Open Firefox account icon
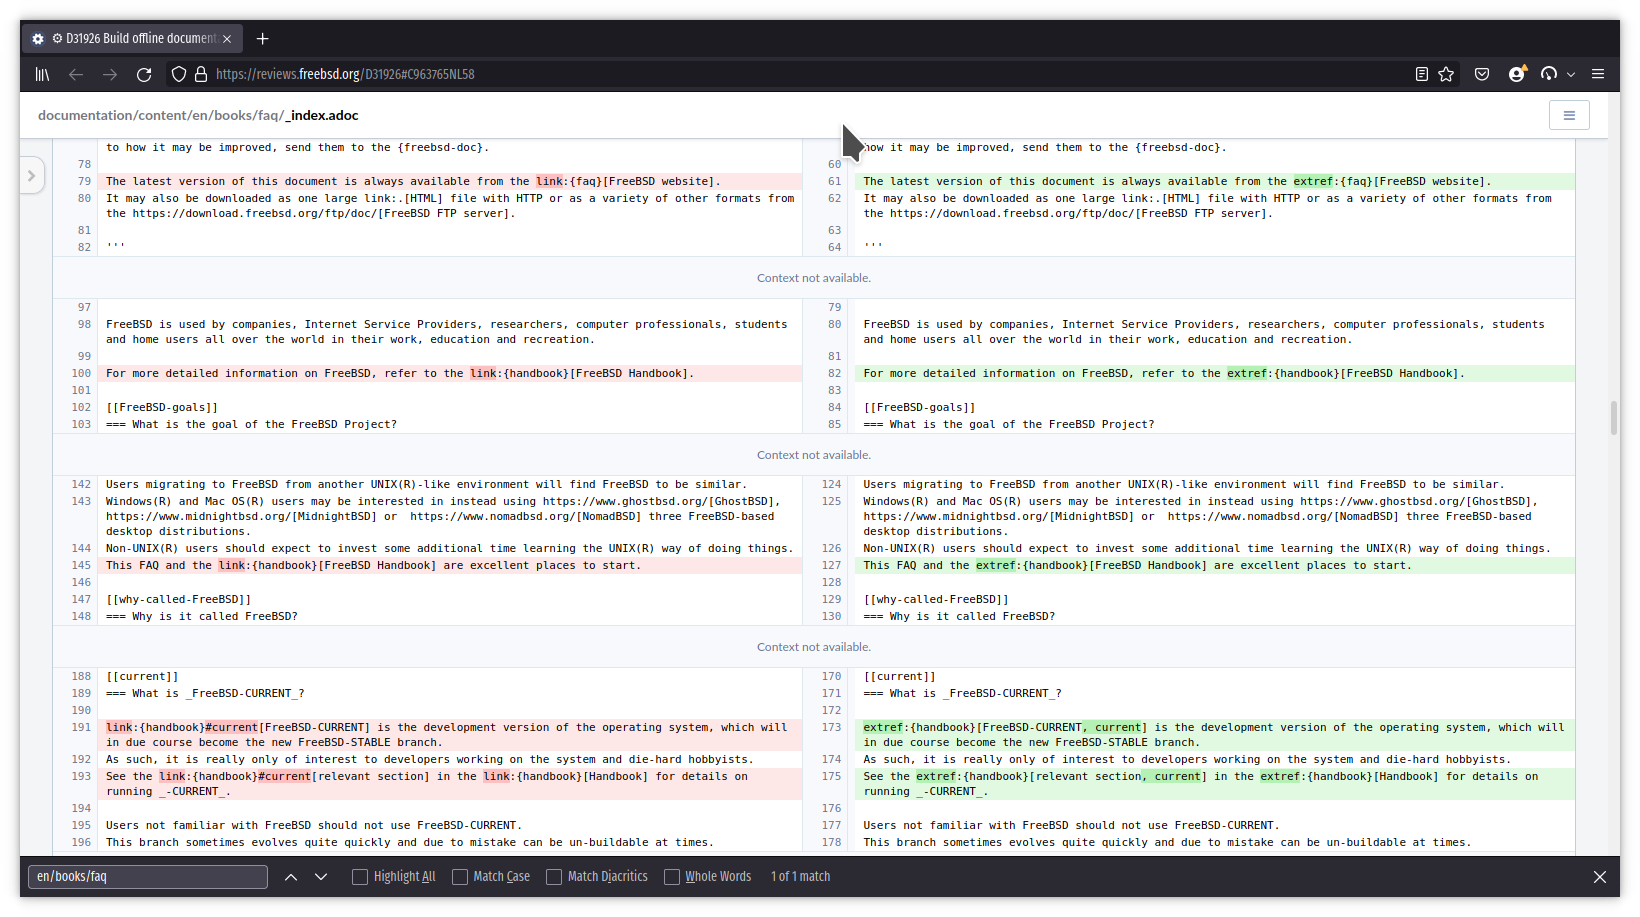The width and height of the screenshot is (1640, 917). click(1517, 74)
